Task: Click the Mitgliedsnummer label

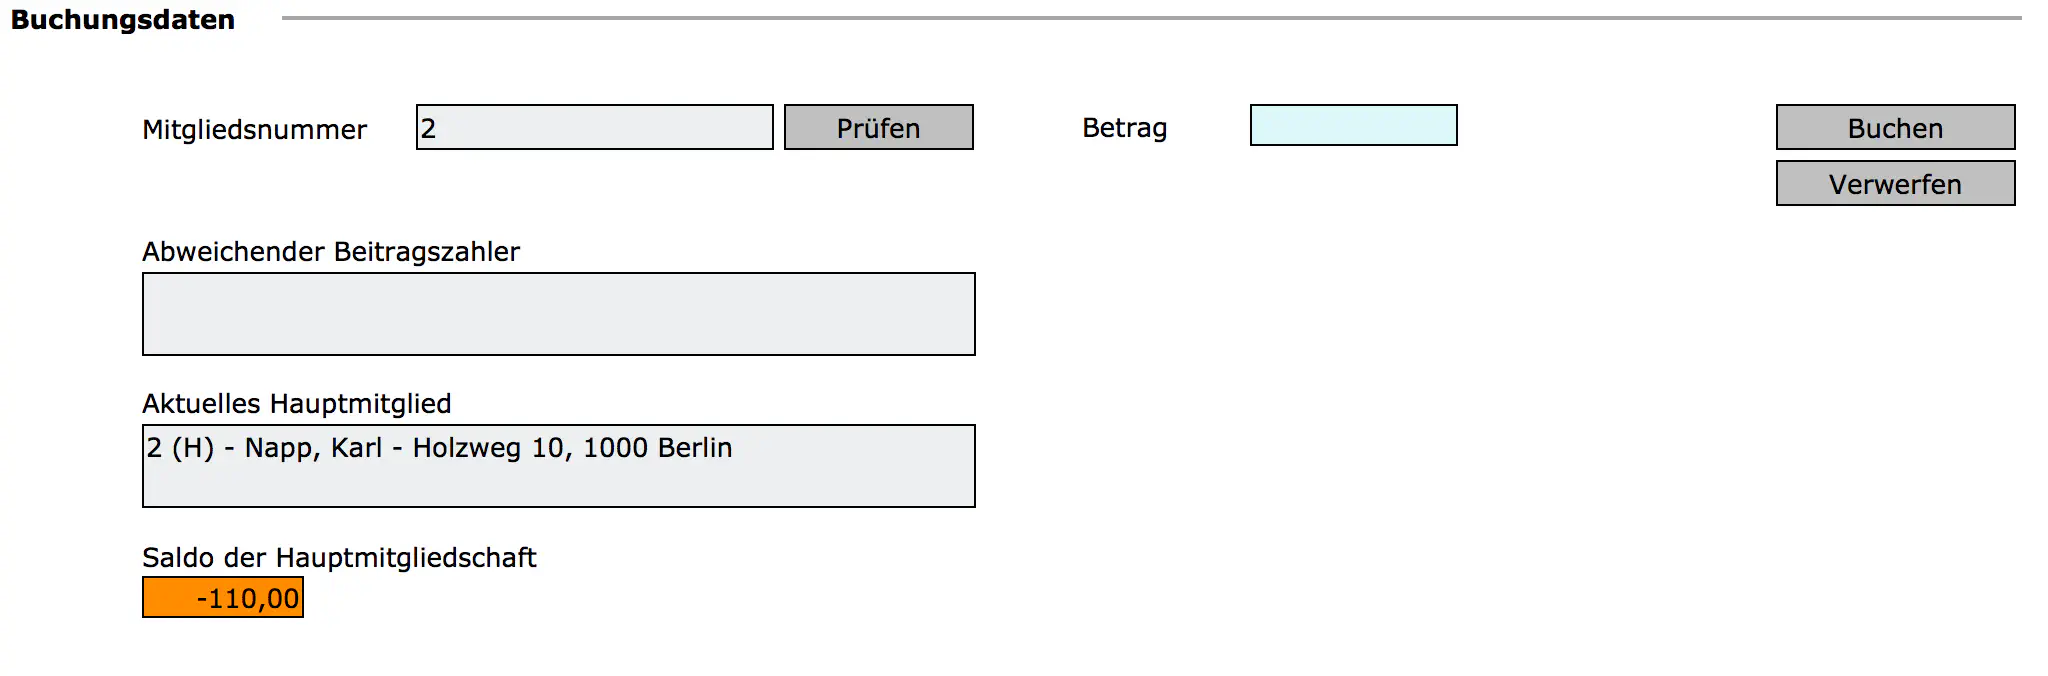Action: (255, 128)
